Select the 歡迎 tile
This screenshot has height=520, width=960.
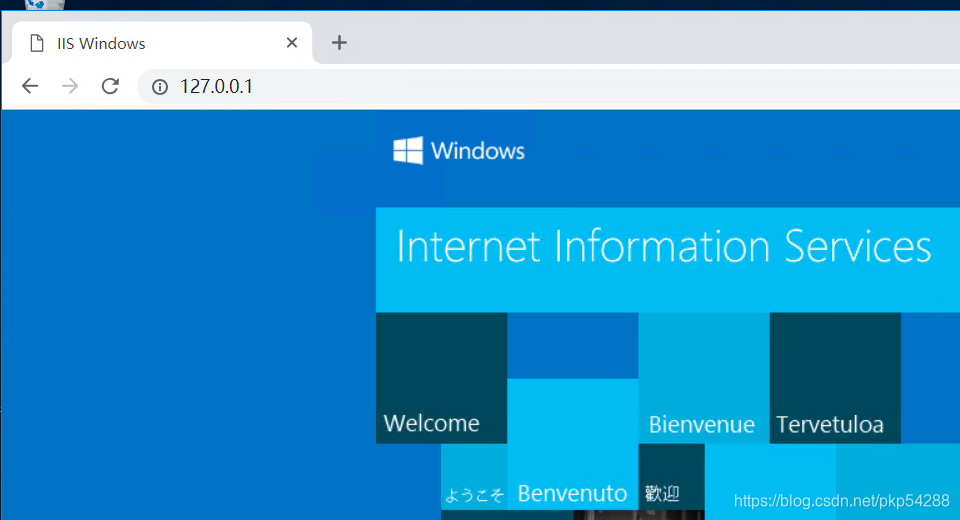[672, 477]
